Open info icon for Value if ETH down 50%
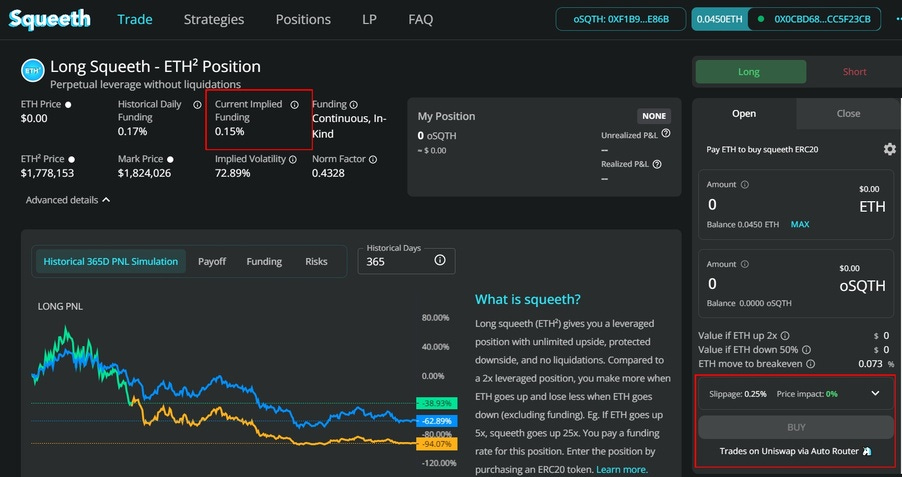 807,350
